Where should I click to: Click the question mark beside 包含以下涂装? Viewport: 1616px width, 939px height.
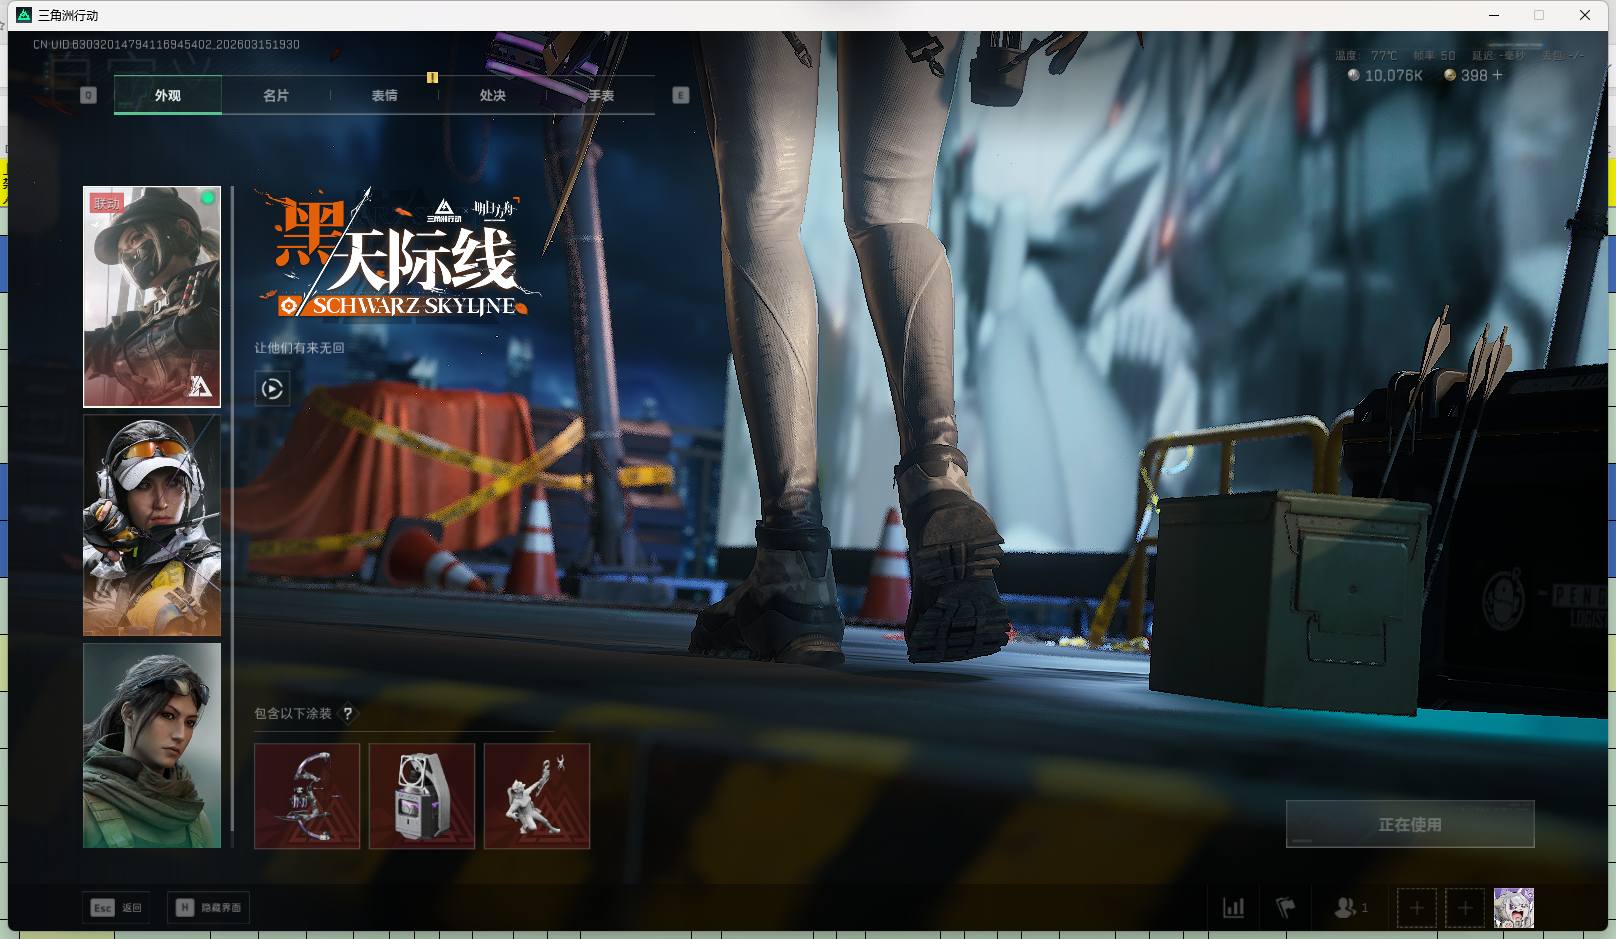348,713
